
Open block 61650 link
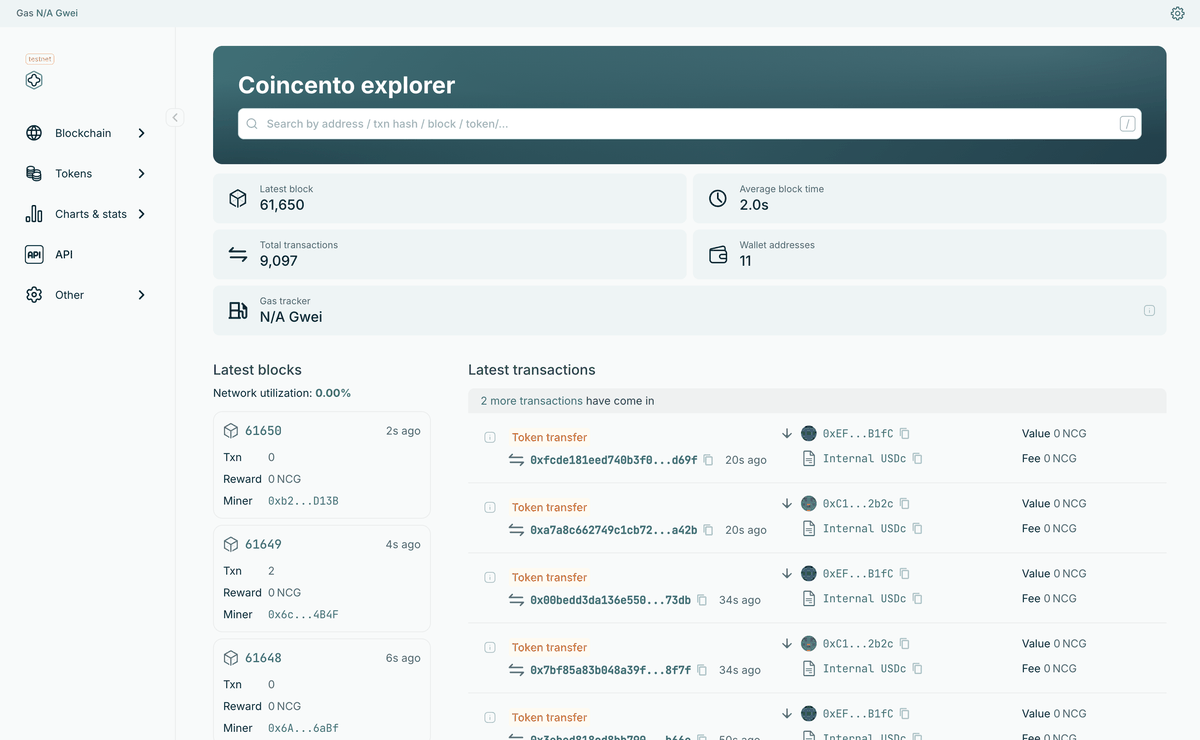(263, 431)
